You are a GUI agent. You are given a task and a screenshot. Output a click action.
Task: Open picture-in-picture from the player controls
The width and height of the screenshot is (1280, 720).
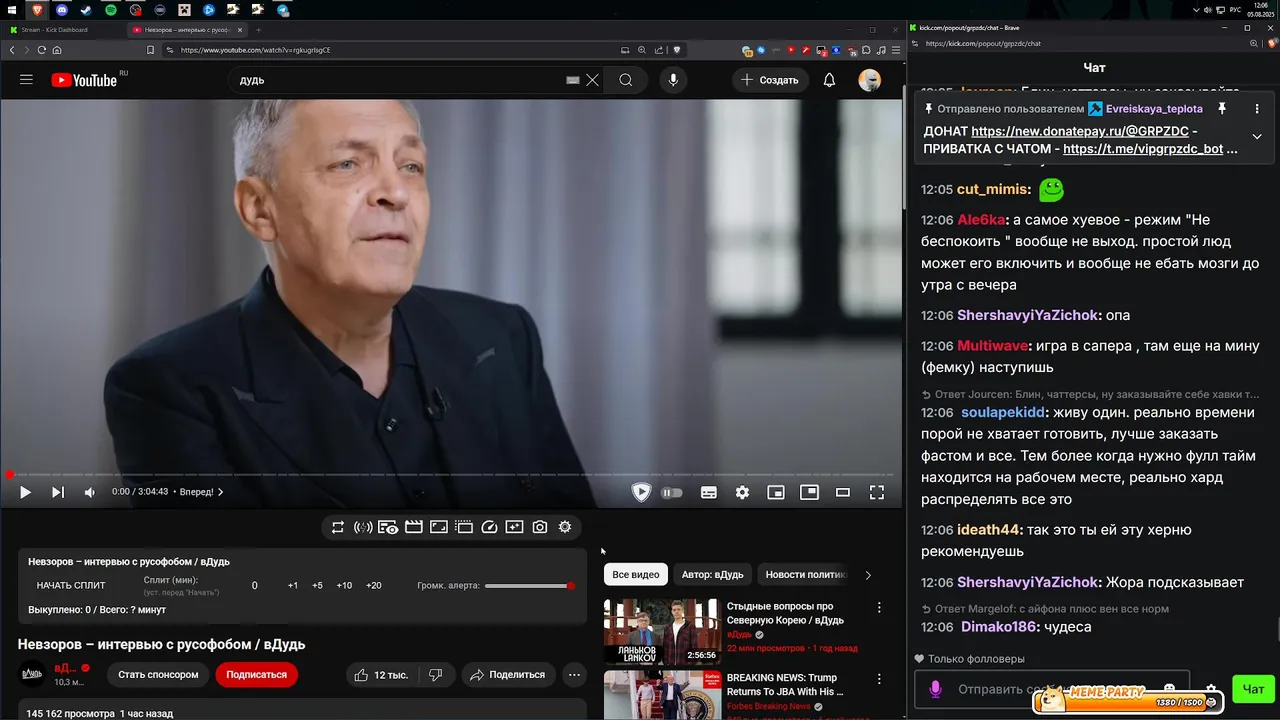point(809,492)
